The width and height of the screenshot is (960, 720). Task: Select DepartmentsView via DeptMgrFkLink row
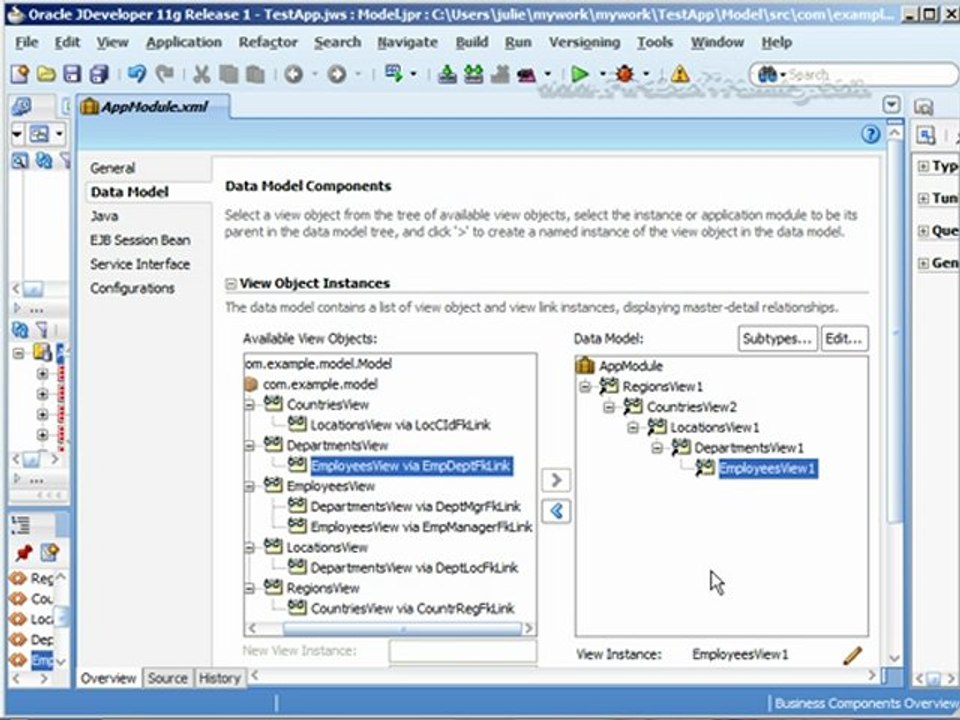416,506
